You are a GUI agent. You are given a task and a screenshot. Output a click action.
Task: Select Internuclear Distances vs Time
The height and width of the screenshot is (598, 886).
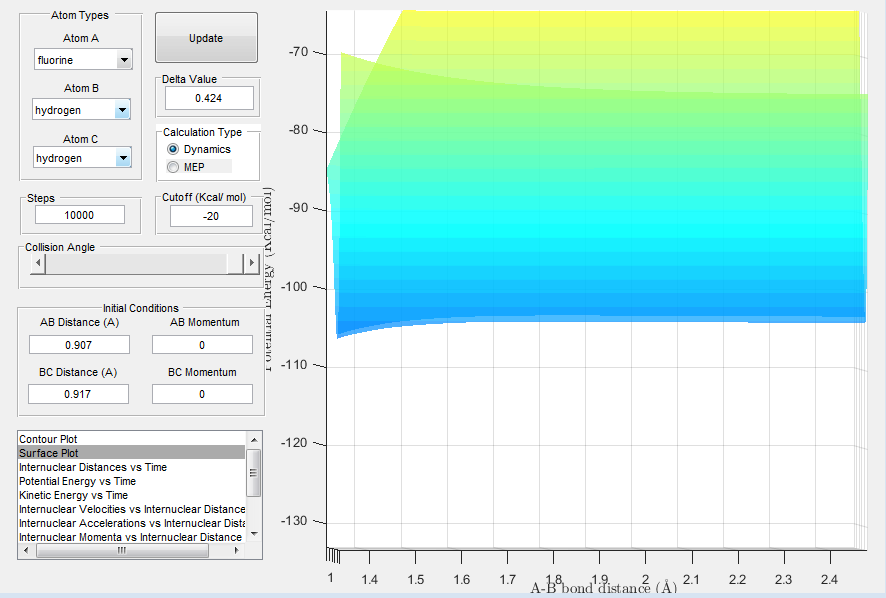(x=132, y=467)
